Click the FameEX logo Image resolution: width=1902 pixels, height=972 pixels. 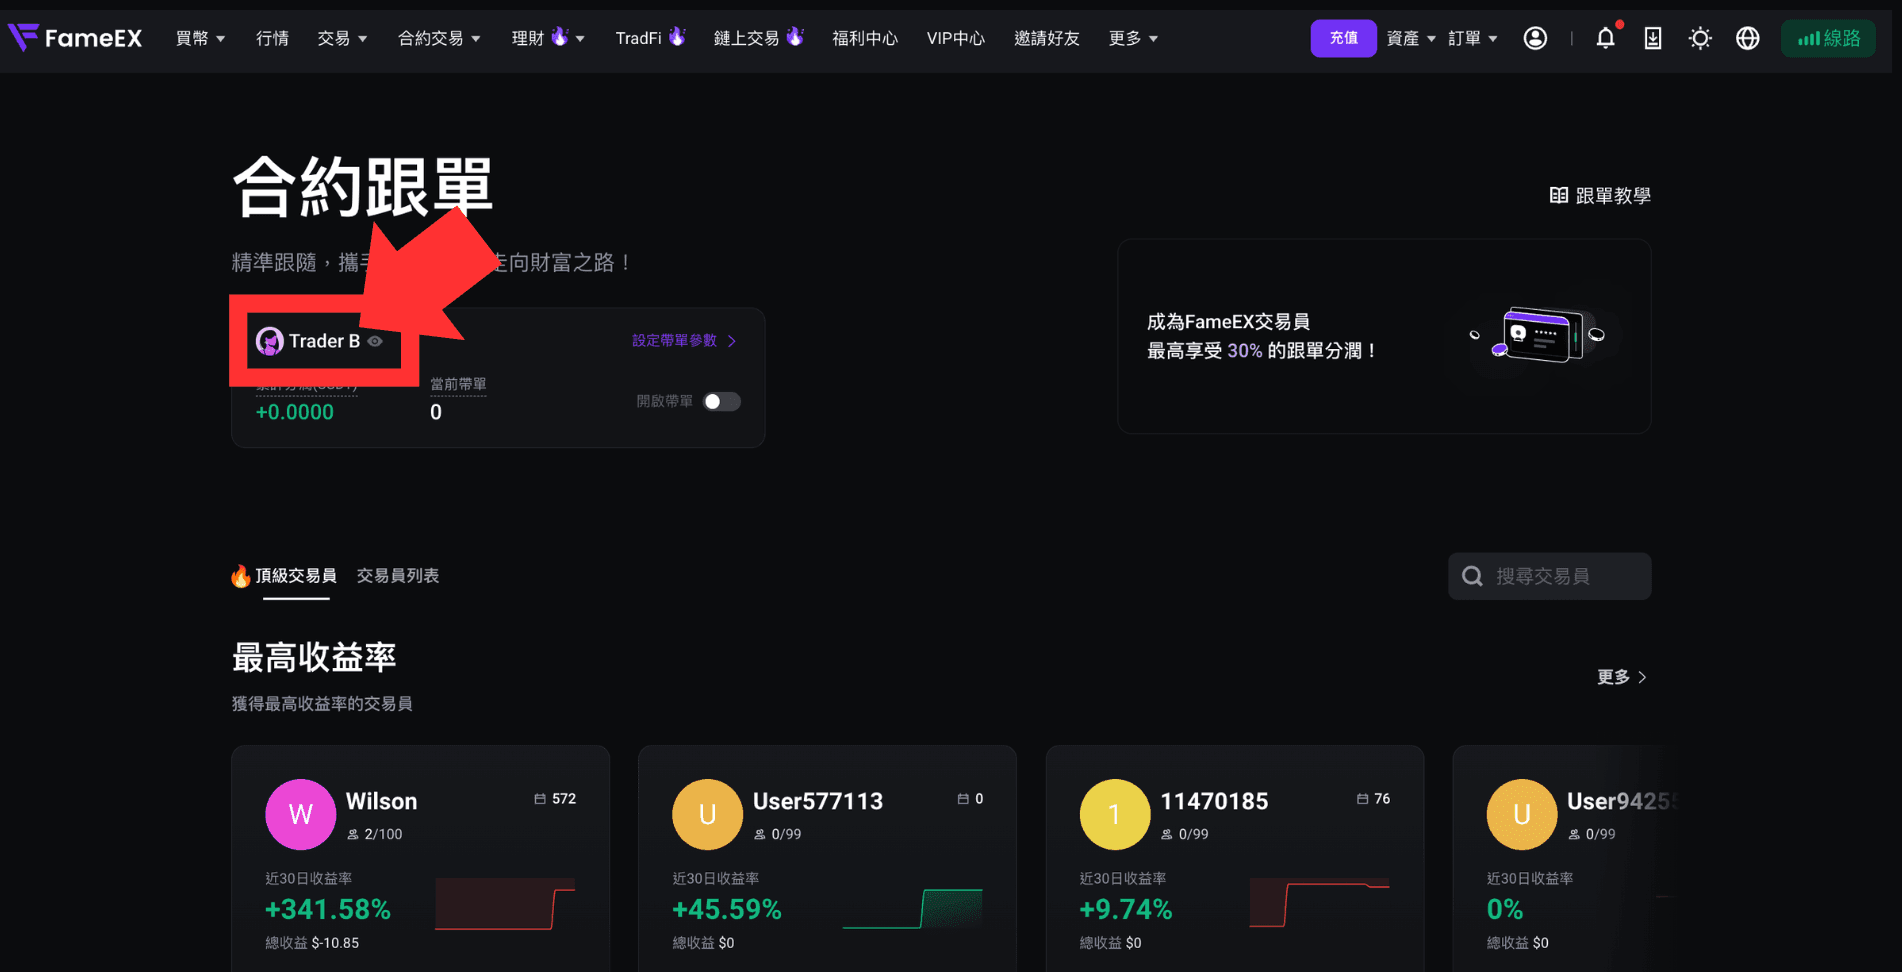tap(75, 38)
